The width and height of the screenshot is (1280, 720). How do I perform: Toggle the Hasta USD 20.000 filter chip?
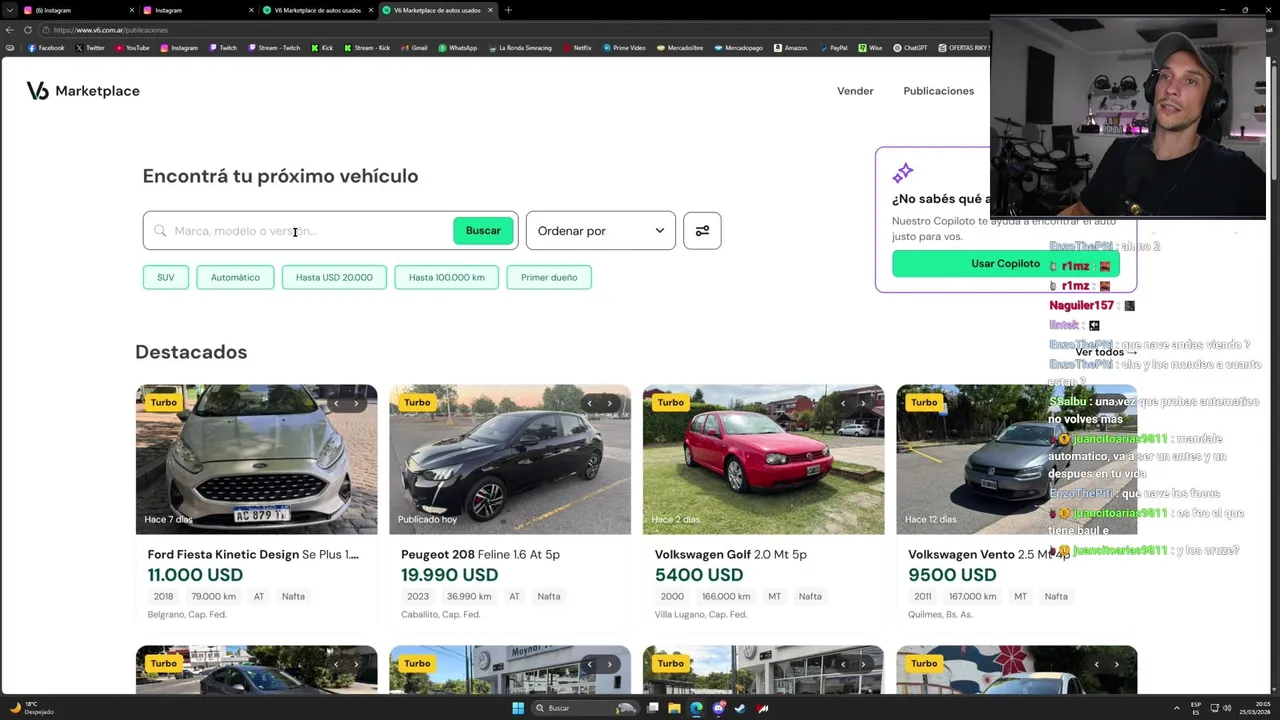point(334,277)
